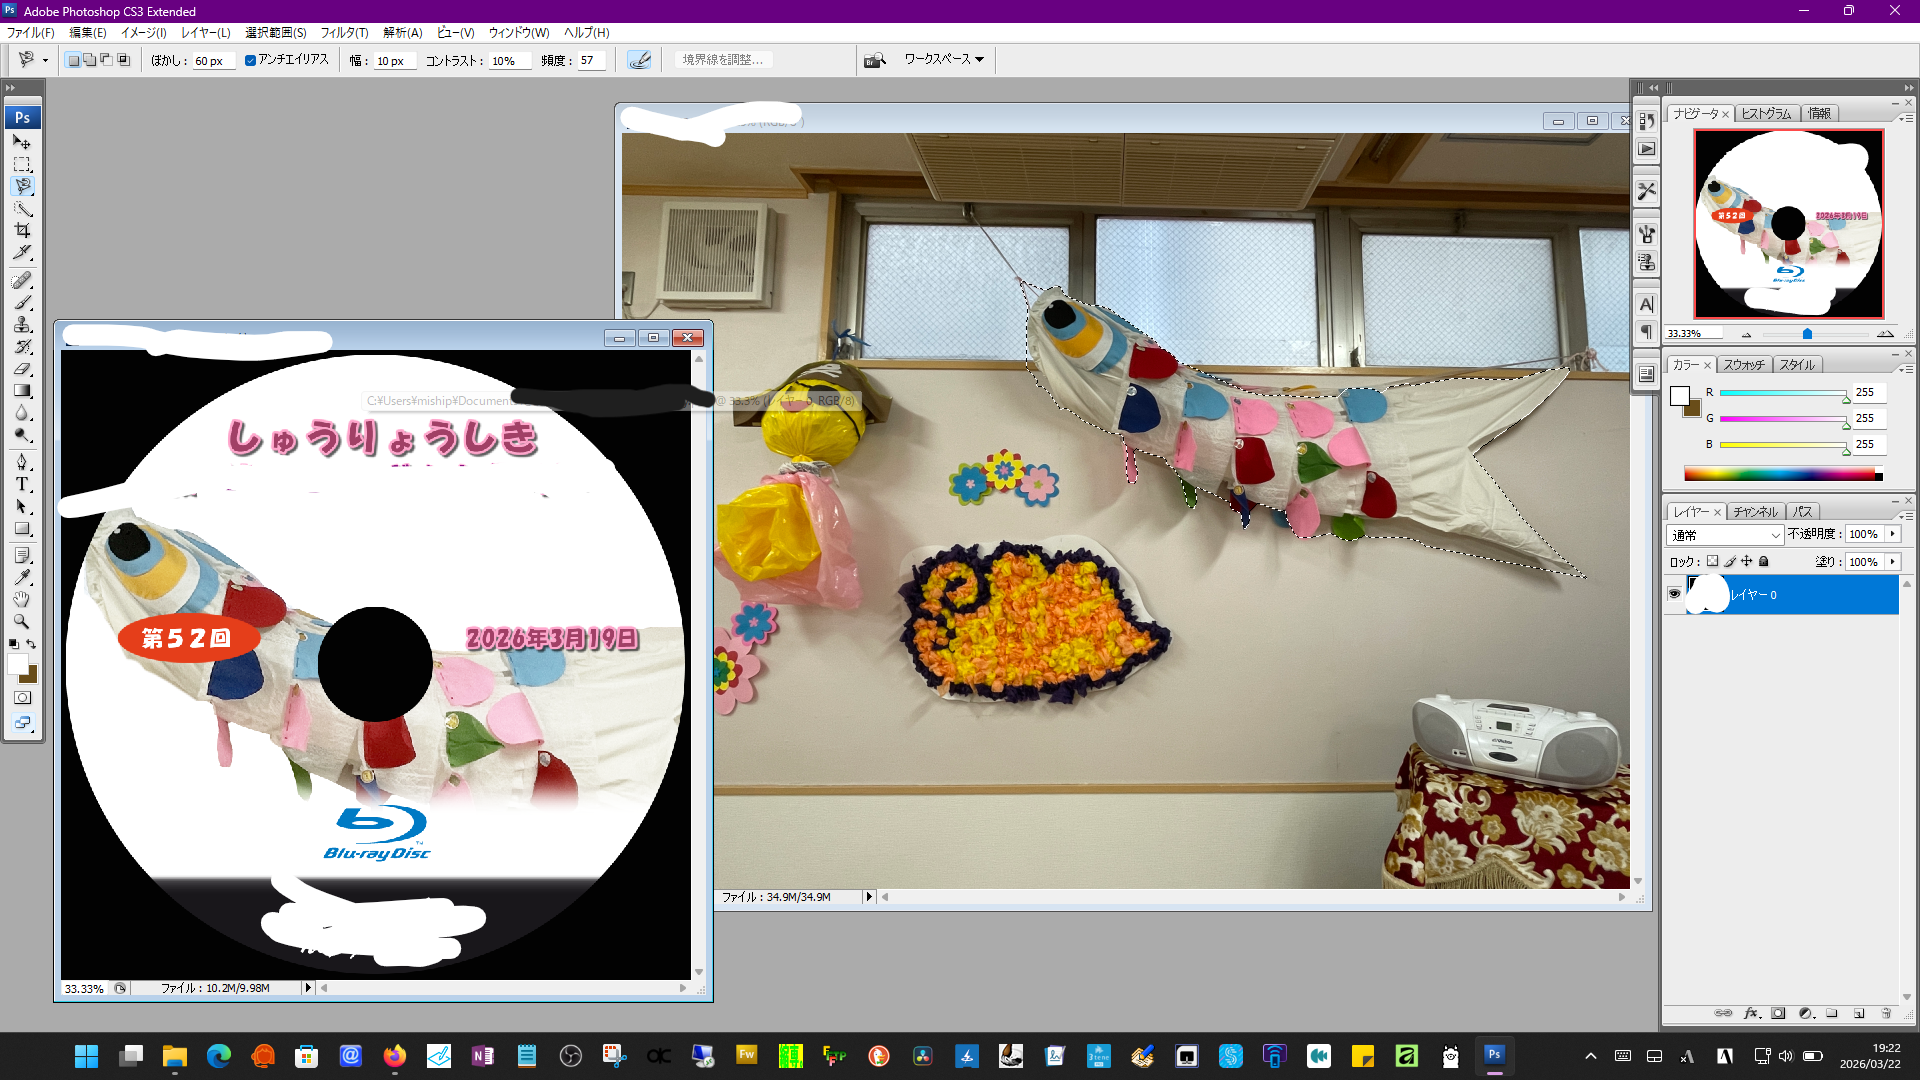Viewport: 1920px width, 1080px height.
Task: Click the ぼかし feather input field
Action: 212,61
